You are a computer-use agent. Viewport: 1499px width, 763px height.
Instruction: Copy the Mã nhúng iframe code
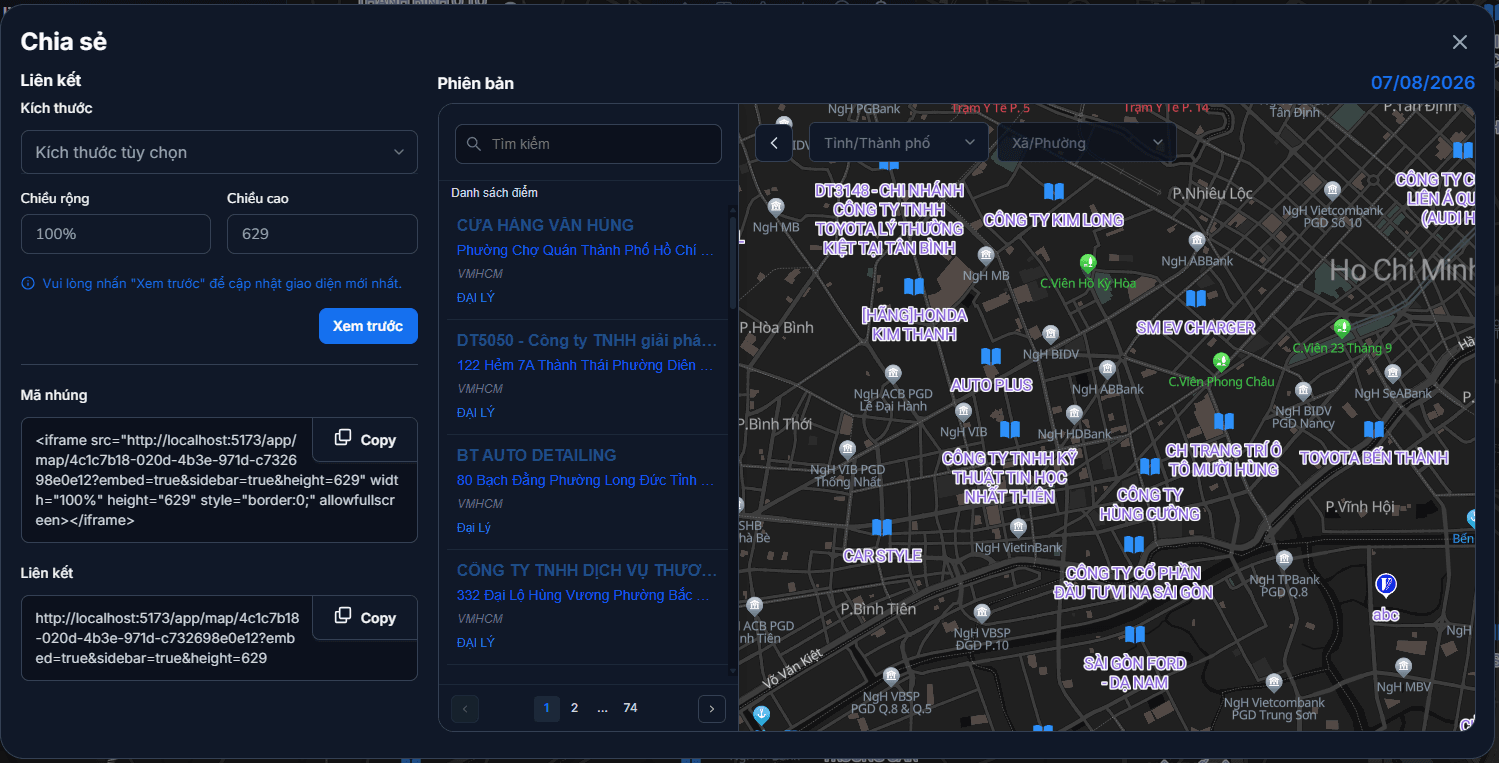(x=365, y=440)
